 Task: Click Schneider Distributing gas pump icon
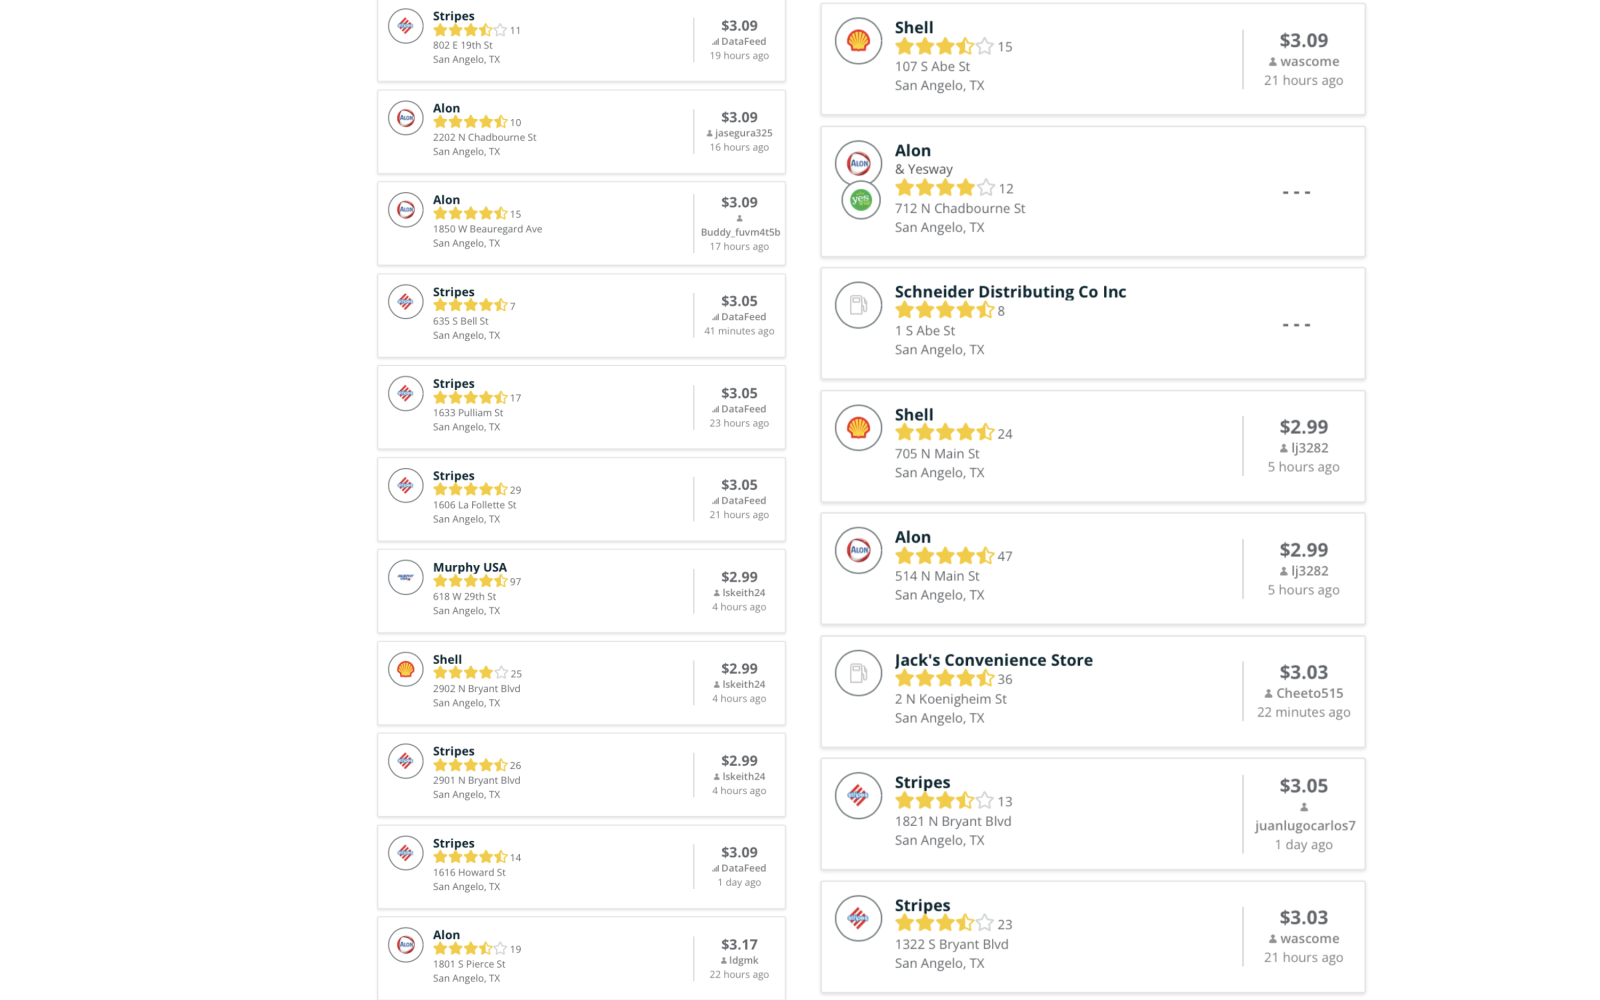[858, 305]
